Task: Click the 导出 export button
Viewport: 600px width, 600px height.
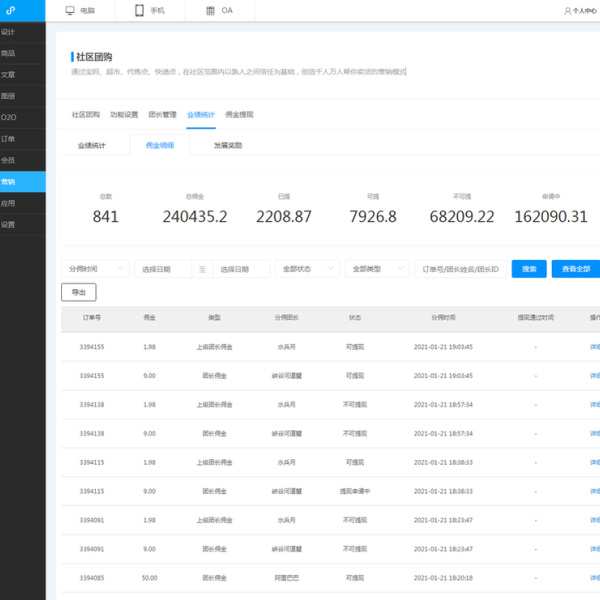Action: pos(79,292)
